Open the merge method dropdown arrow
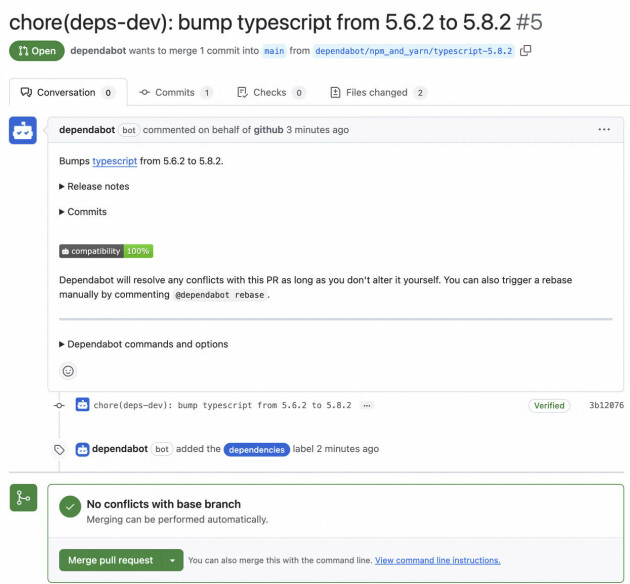Viewport: 630px width, 584px height. click(173, 560)
